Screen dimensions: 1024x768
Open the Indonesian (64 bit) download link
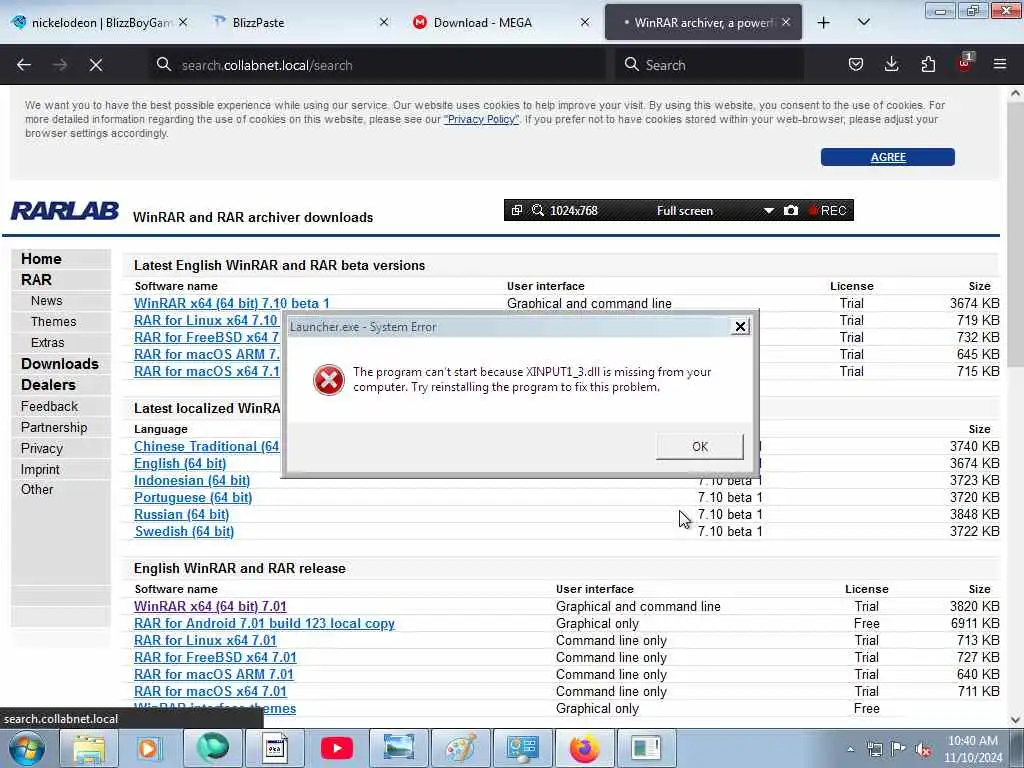(x=192, y=480)
